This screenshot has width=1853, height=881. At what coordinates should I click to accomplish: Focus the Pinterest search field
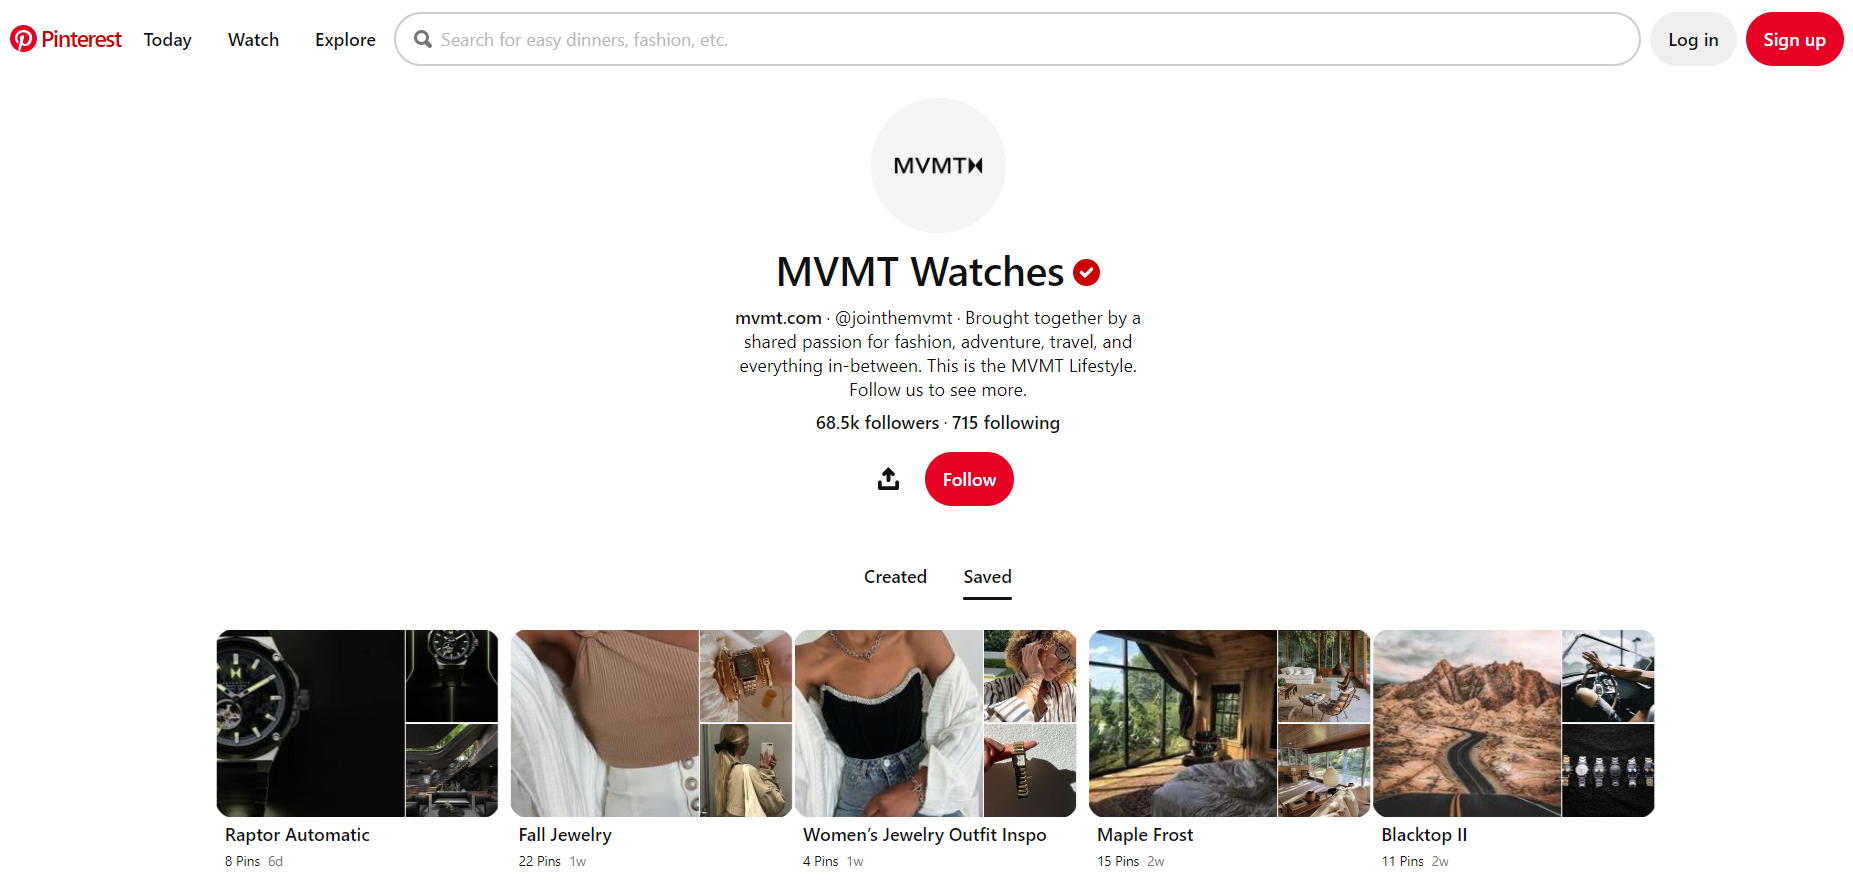click(1017, 39)
